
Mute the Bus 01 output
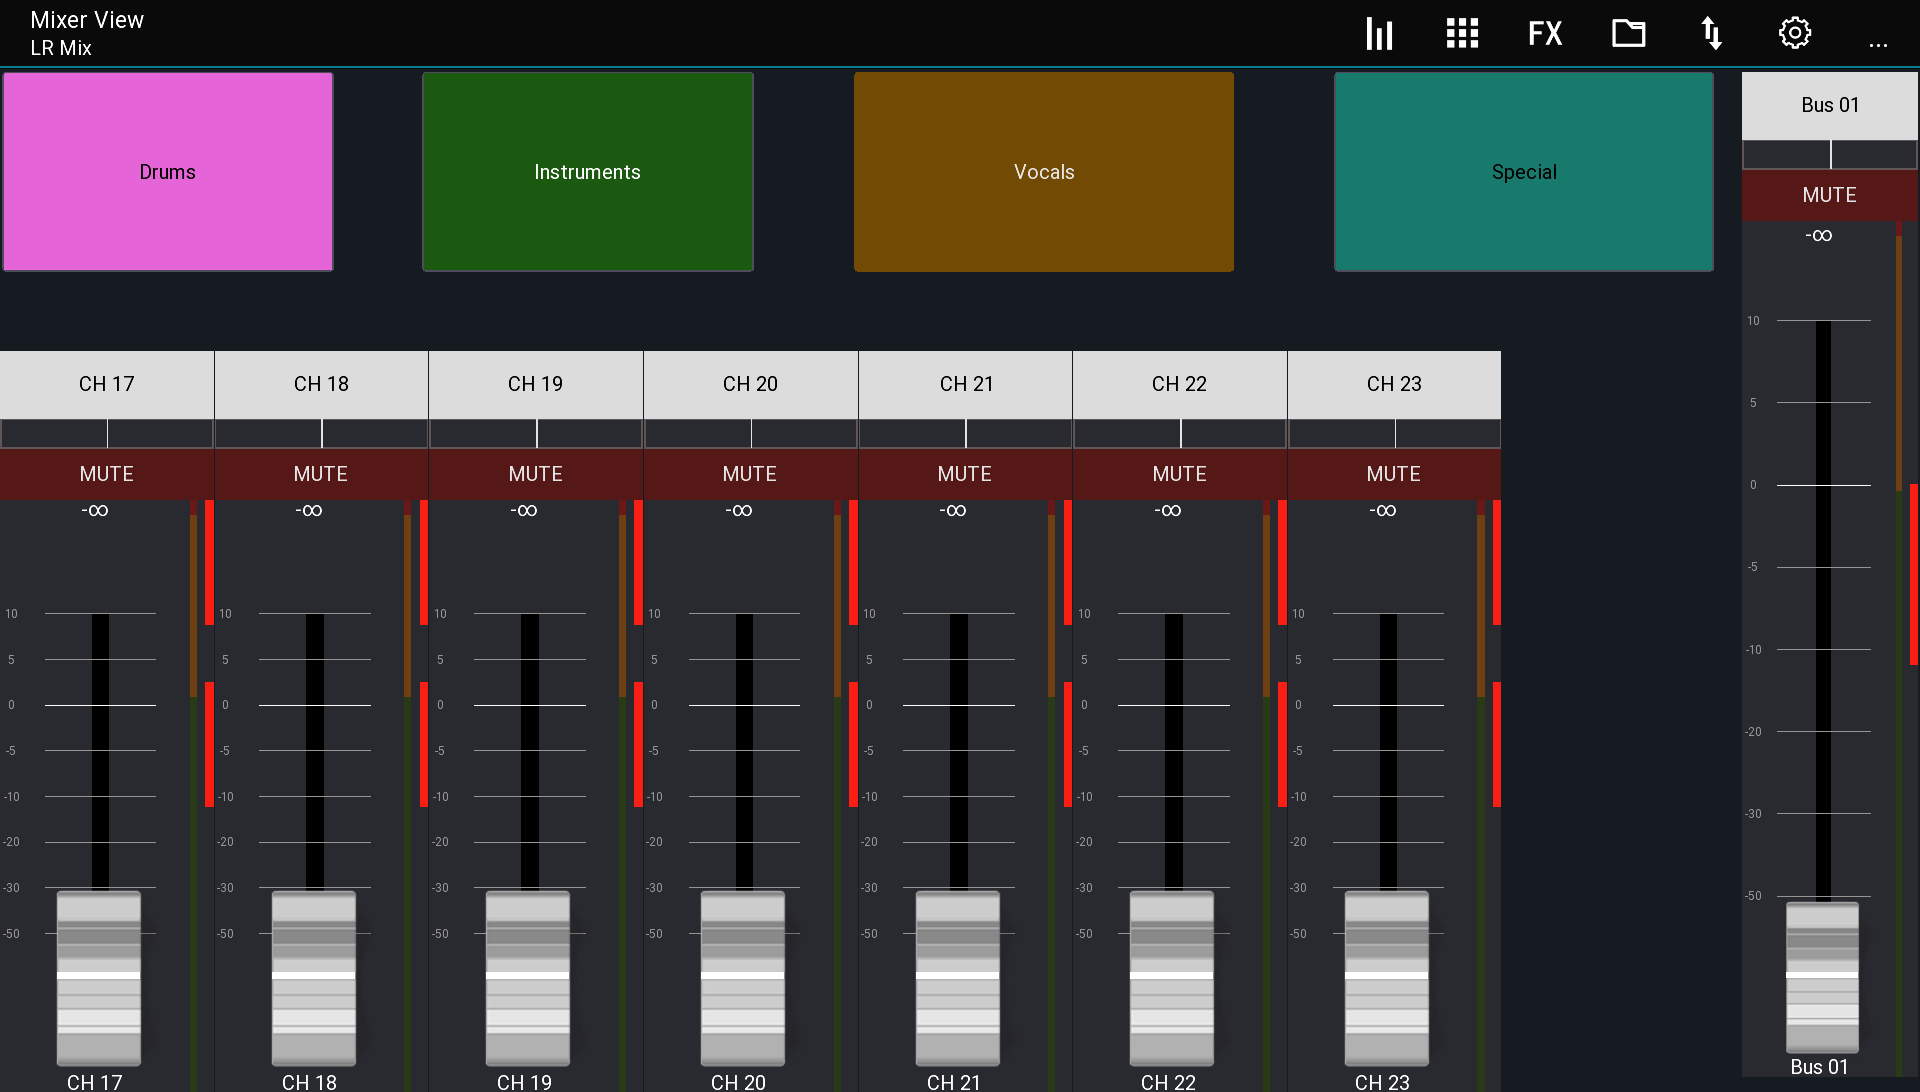click(1829, 195)
